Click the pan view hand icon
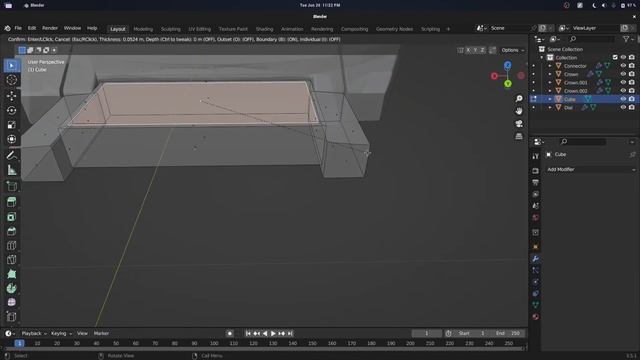 [x=519, y=111]
